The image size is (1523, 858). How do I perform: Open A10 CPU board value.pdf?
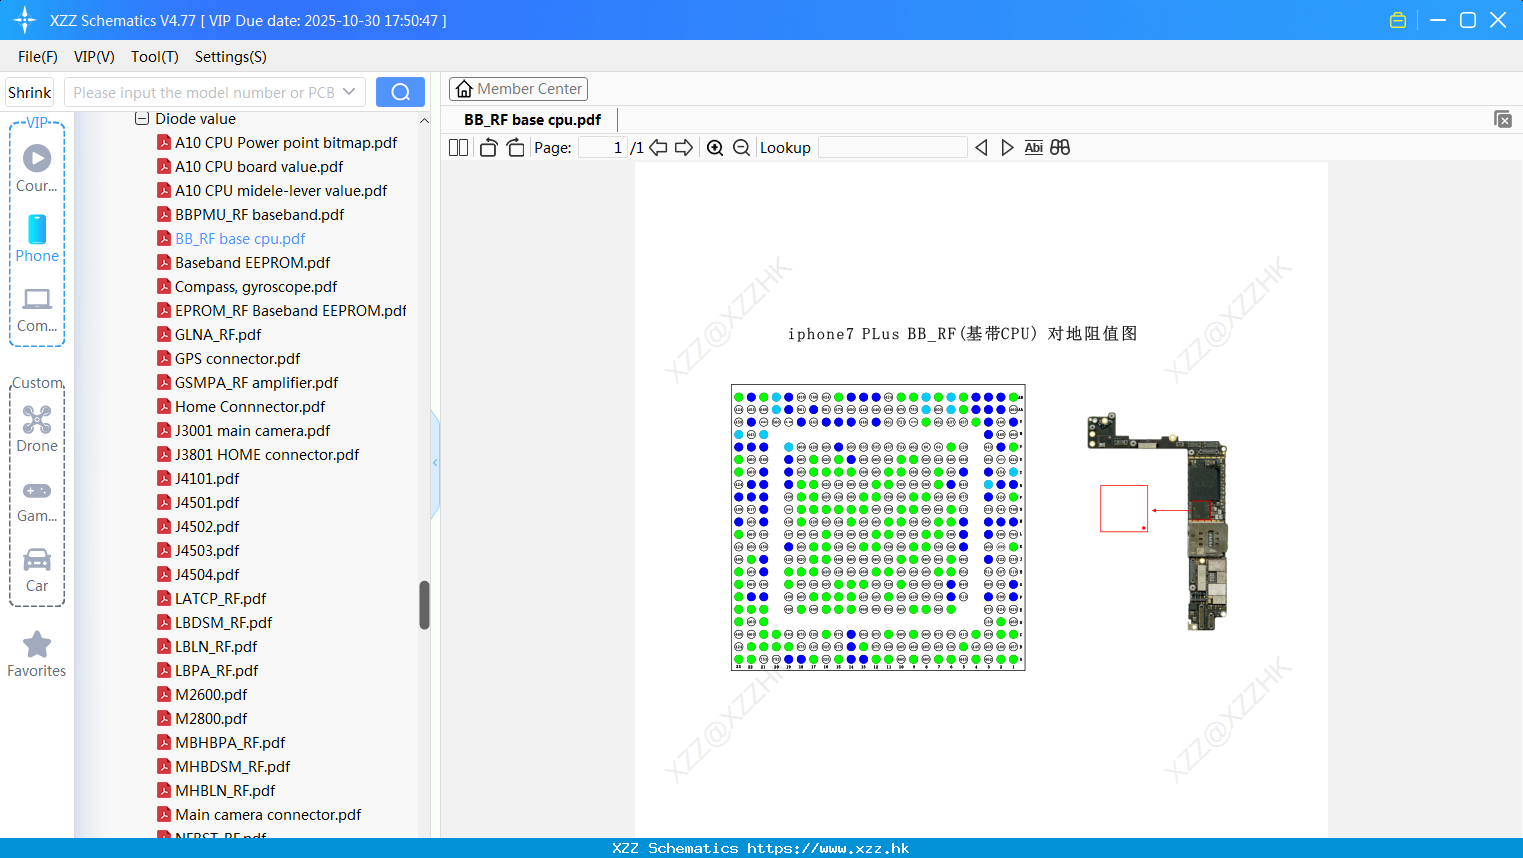[x=259, y=167]
